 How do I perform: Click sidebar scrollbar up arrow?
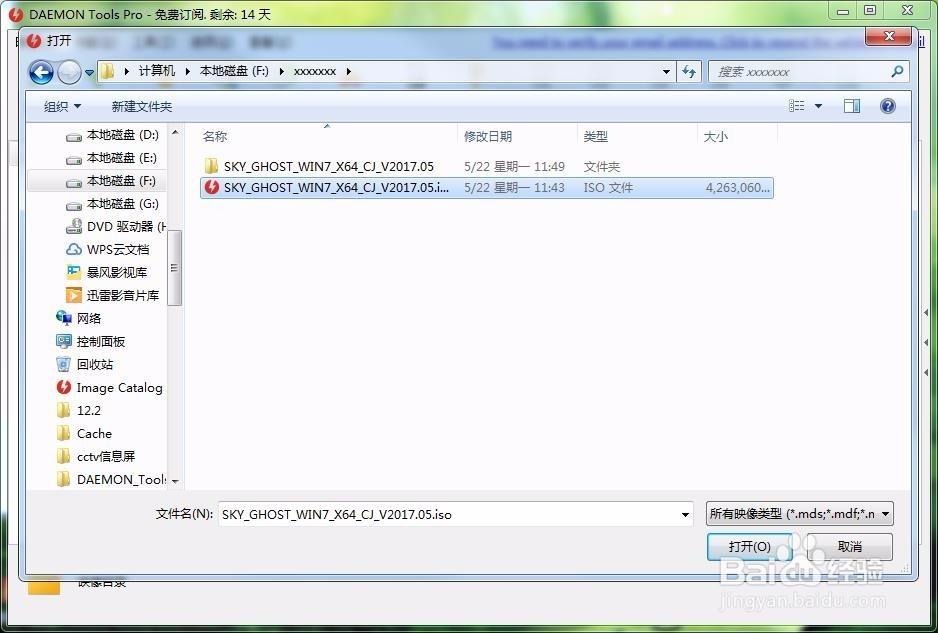pos(175,132)
